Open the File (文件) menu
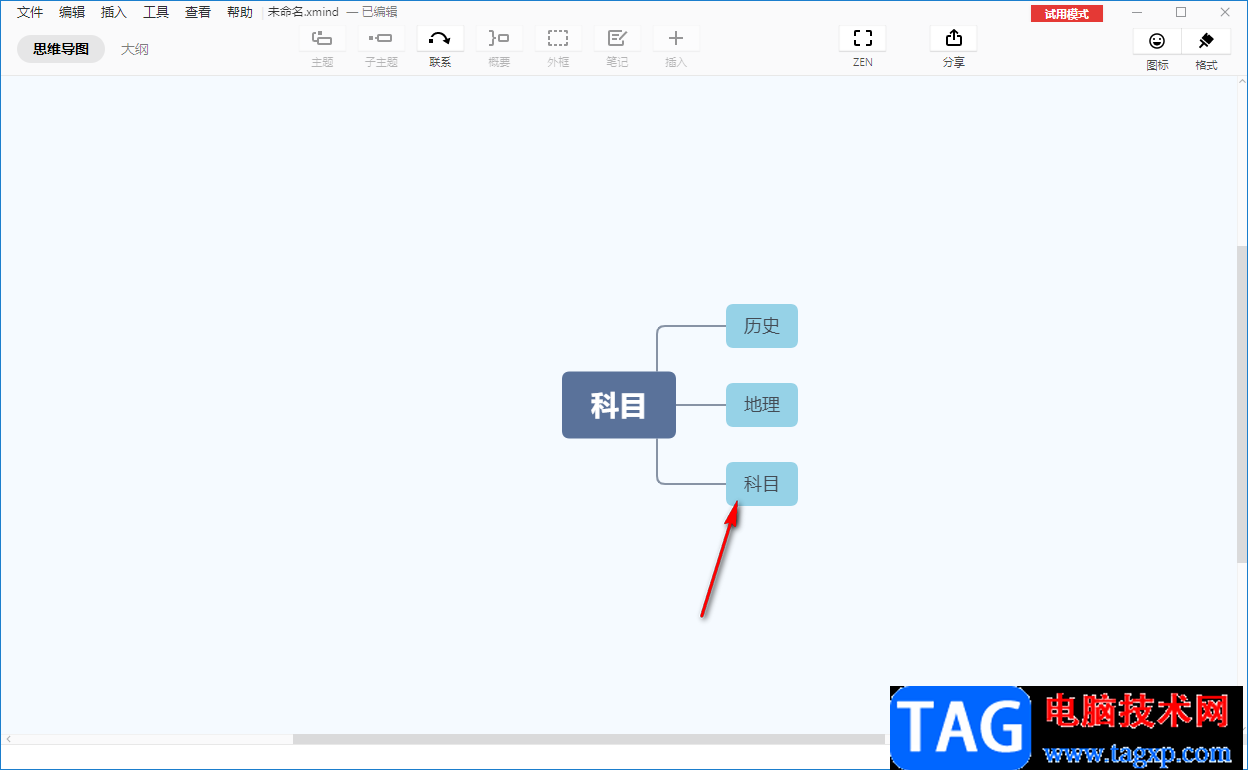The width and height of the screenshot is (1248, 770). click(x=30, y=12)
